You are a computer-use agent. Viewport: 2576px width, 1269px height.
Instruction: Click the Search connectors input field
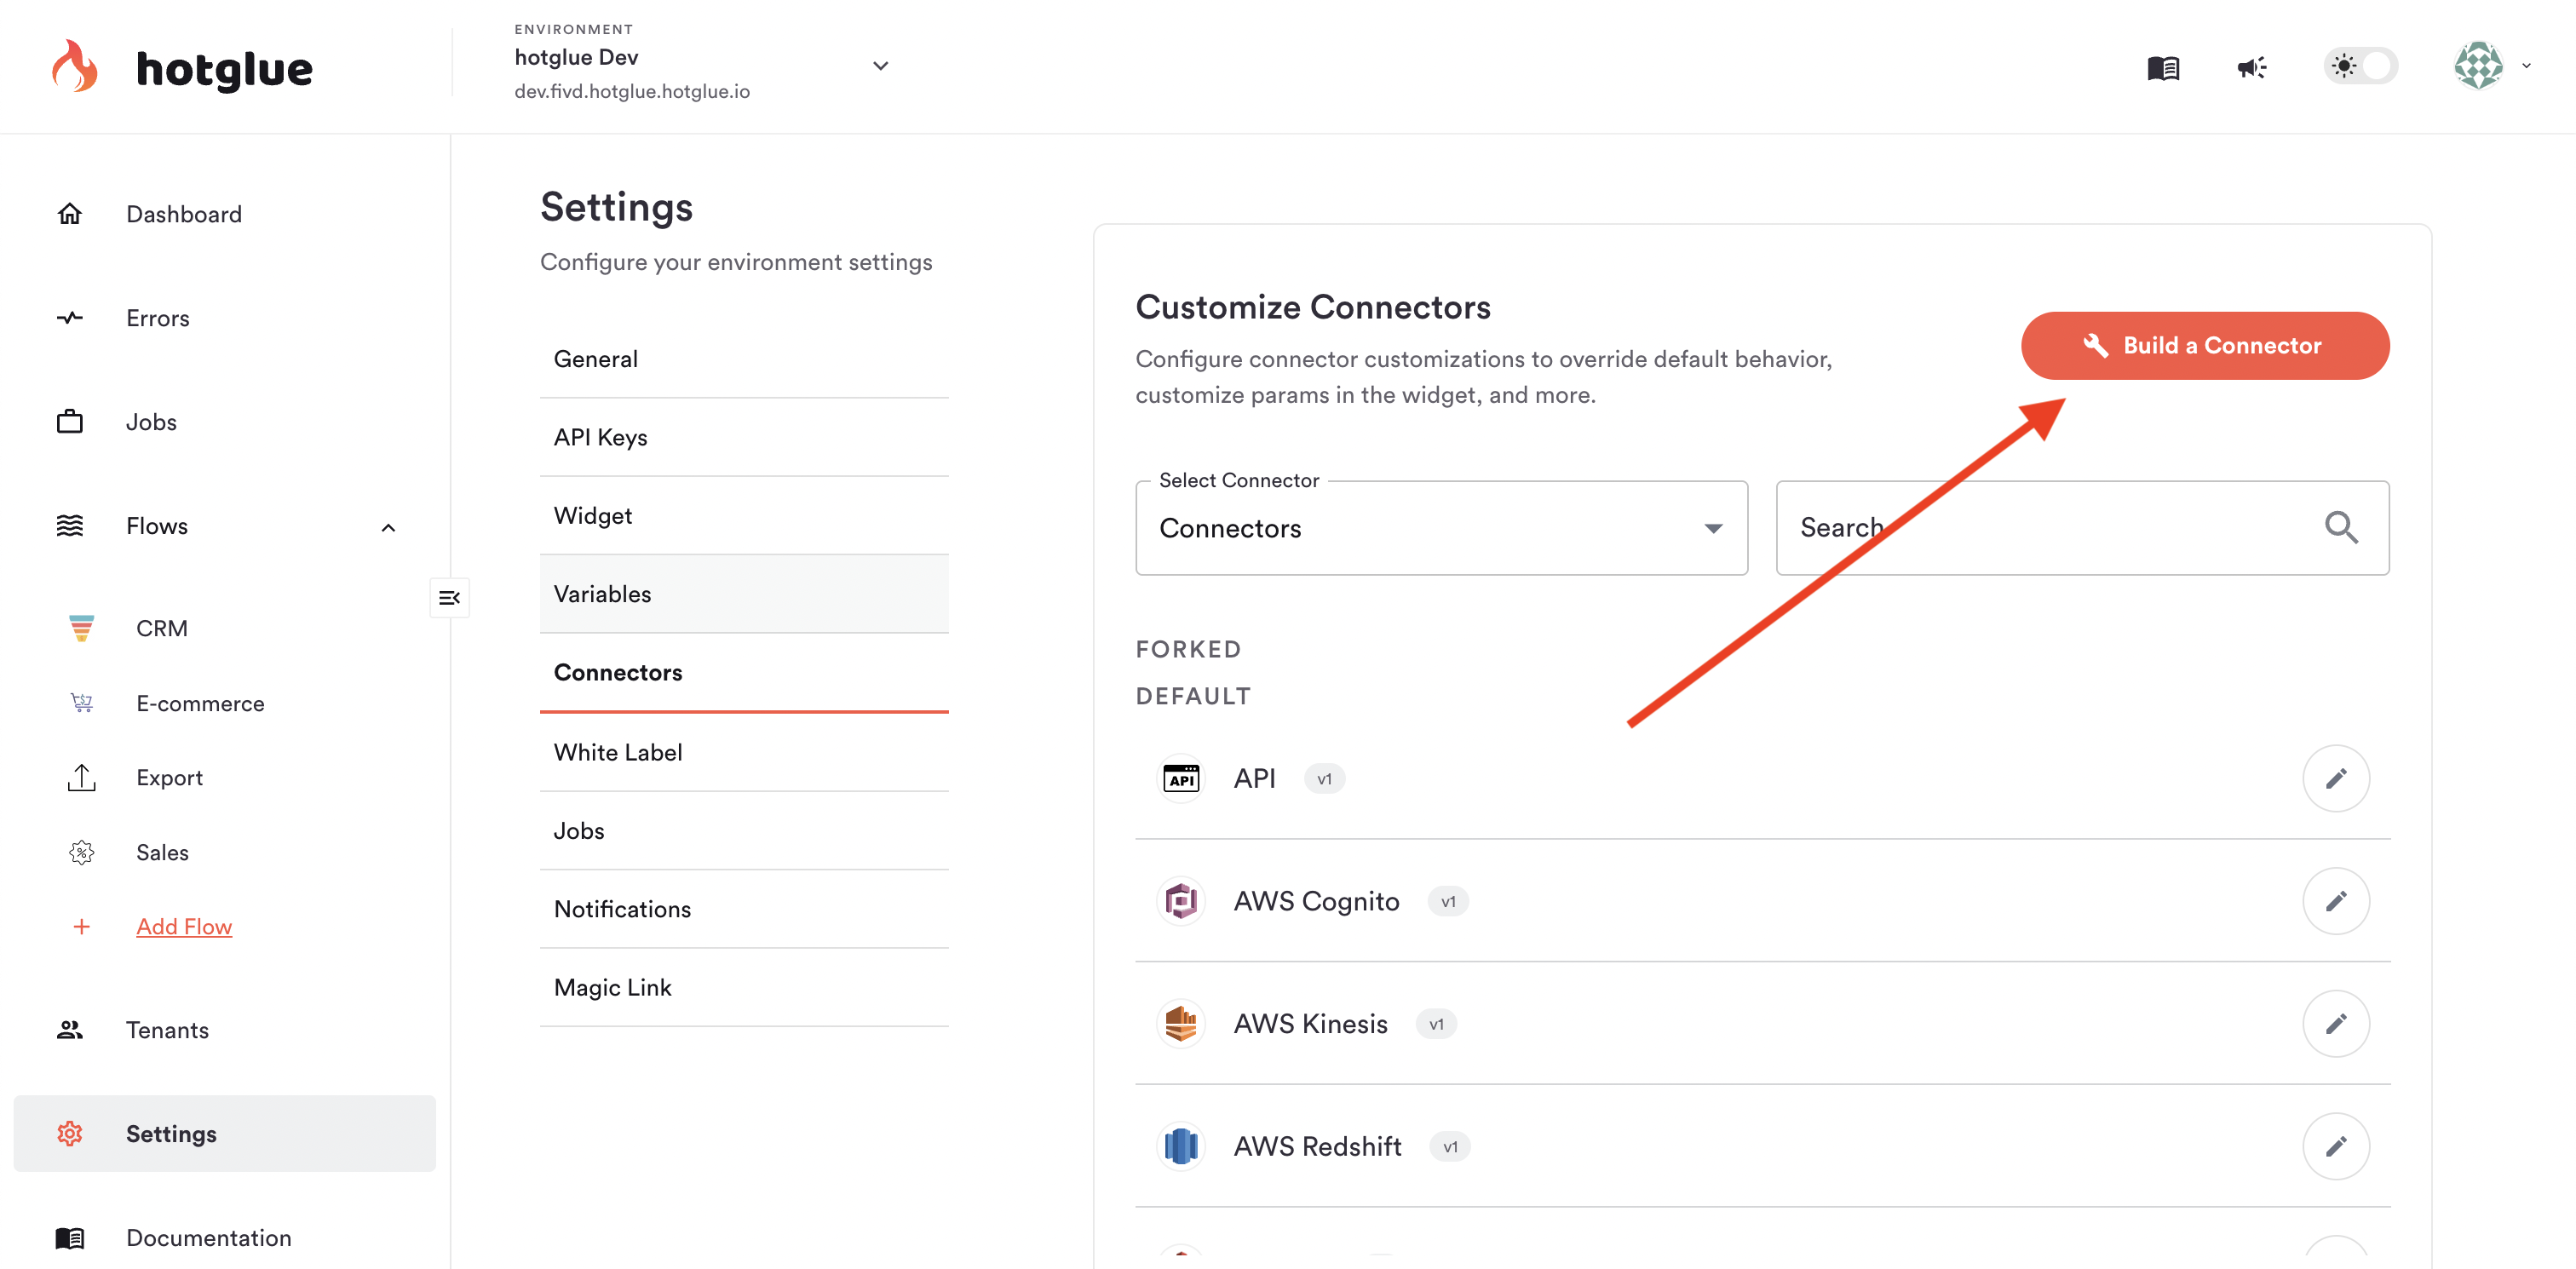tap(2082, 528)
